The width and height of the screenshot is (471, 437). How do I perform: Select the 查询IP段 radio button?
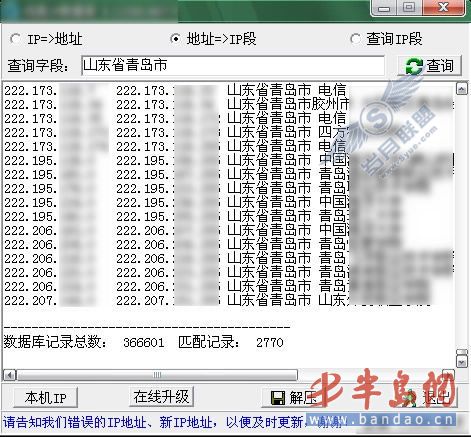(x=355, y=39)
